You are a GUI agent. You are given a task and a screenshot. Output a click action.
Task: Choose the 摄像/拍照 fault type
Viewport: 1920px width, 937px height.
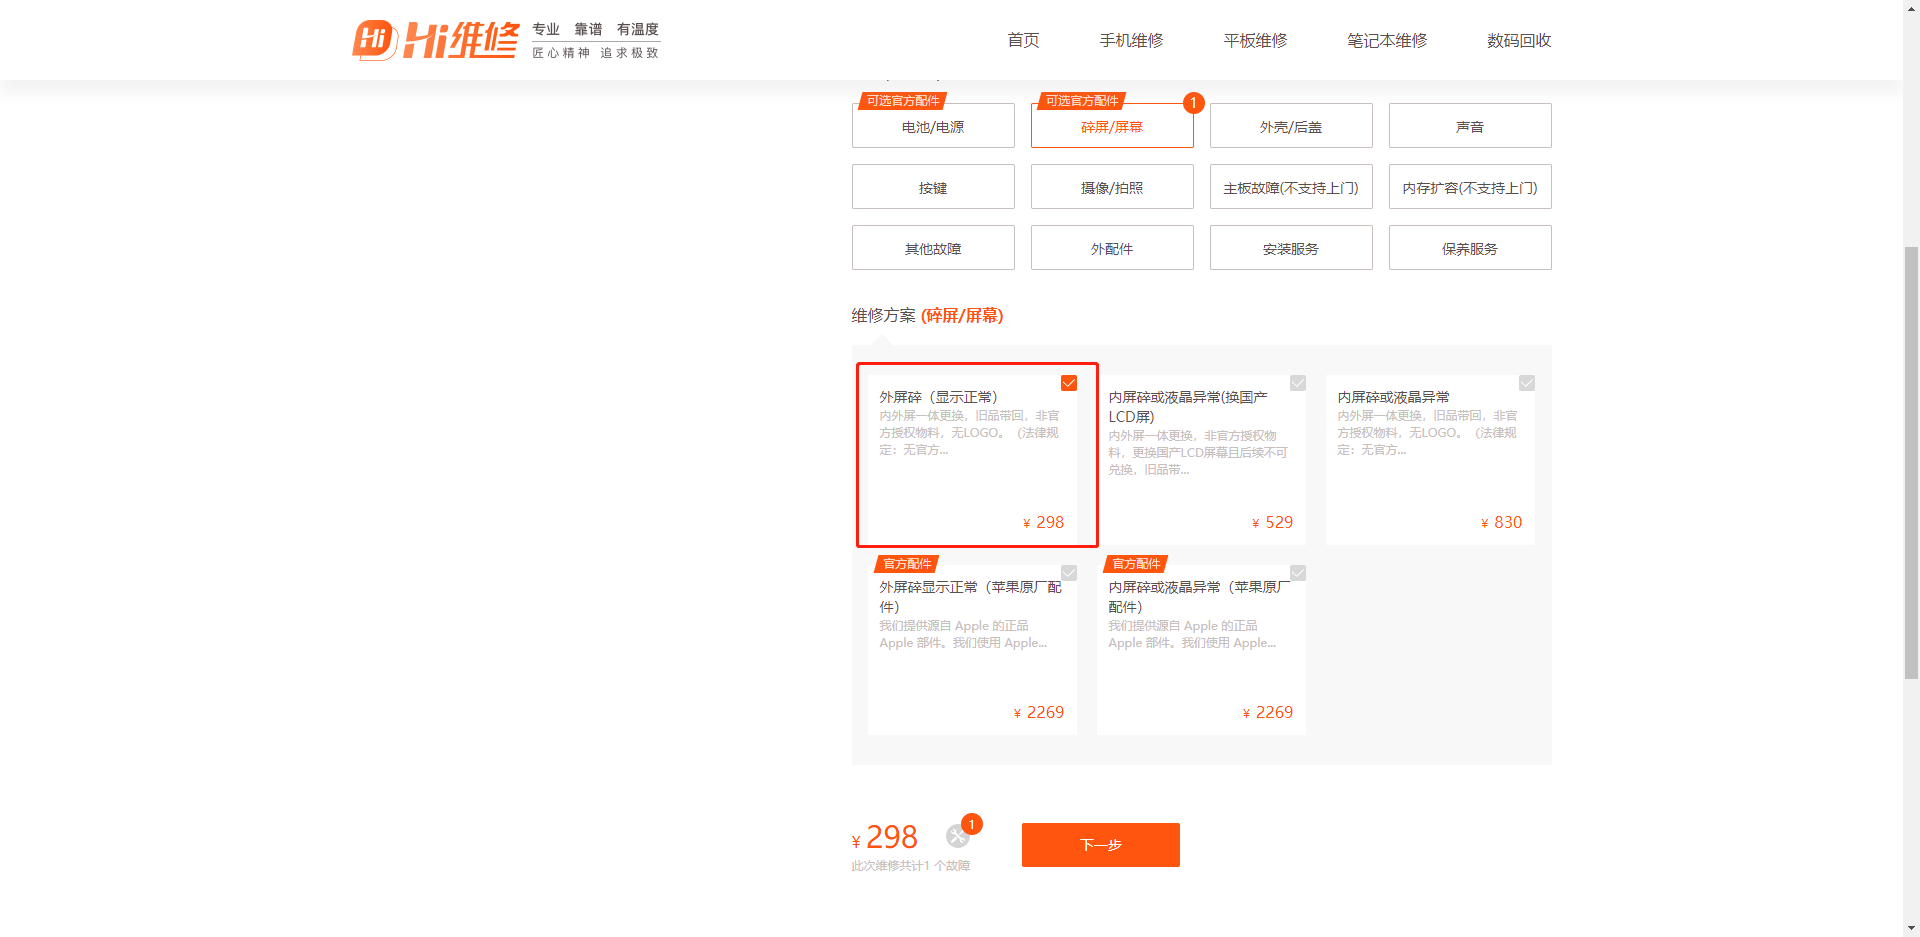(x=1112, y=187)
